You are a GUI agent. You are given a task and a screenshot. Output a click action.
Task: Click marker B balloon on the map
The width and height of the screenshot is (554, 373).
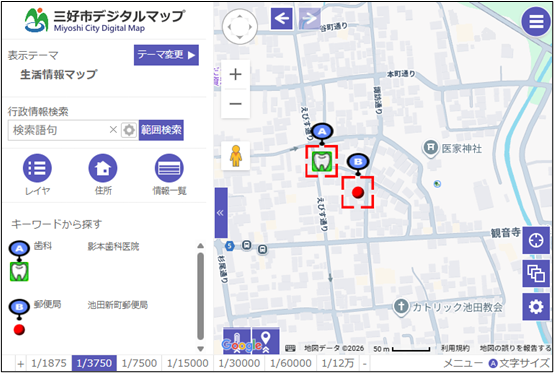point(358,162)
